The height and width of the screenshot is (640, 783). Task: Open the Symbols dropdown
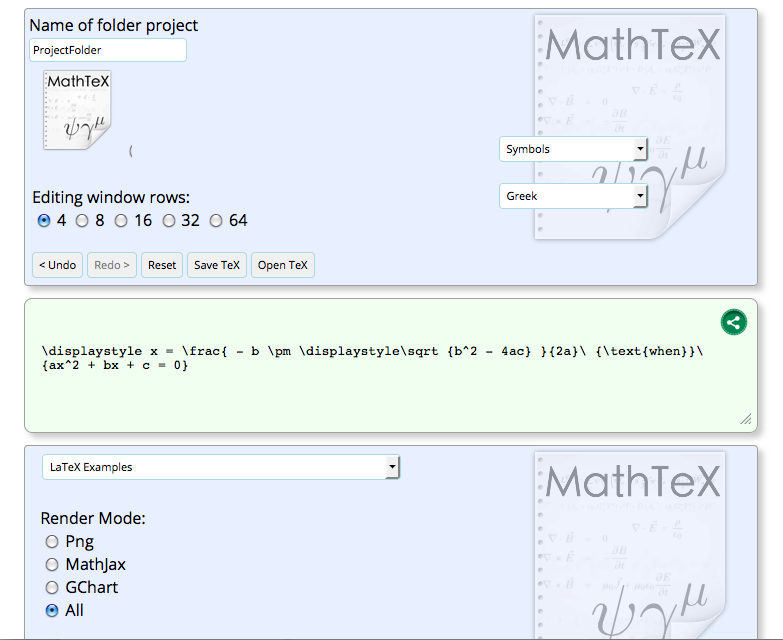click(x=573, y=149)
